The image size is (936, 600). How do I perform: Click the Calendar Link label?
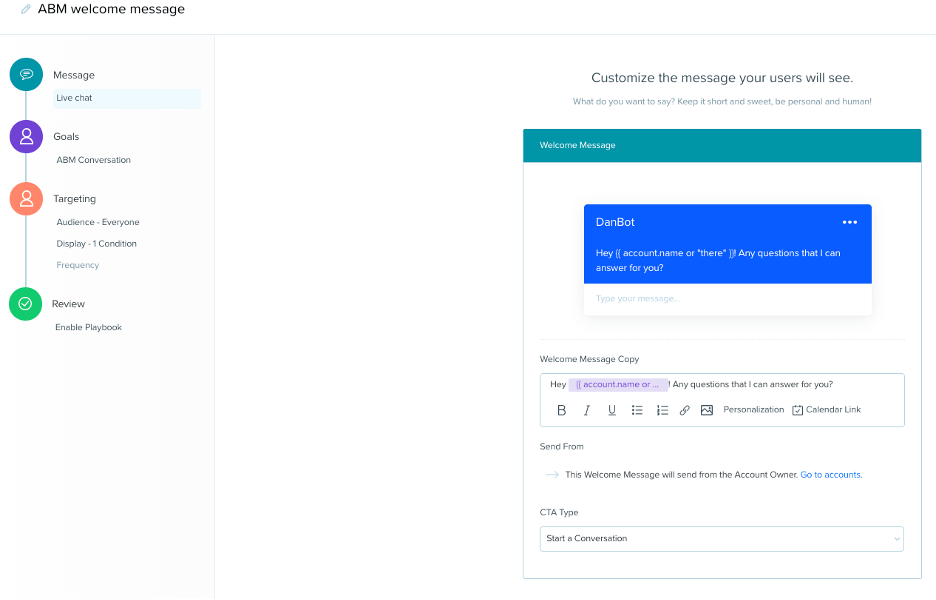coord(833,410)
